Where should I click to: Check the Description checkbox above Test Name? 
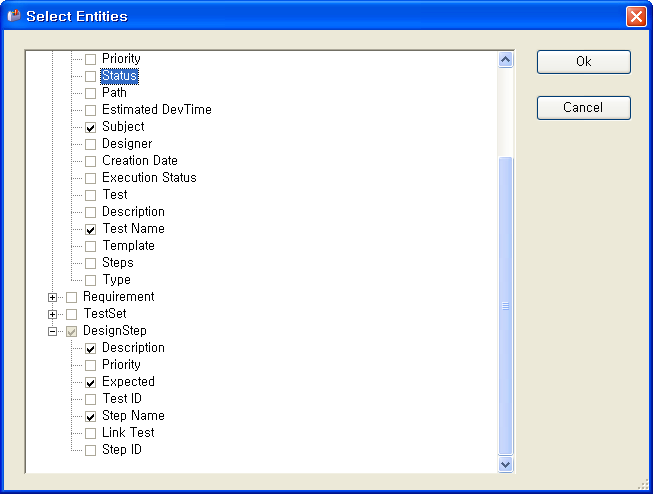click(90, 212)
